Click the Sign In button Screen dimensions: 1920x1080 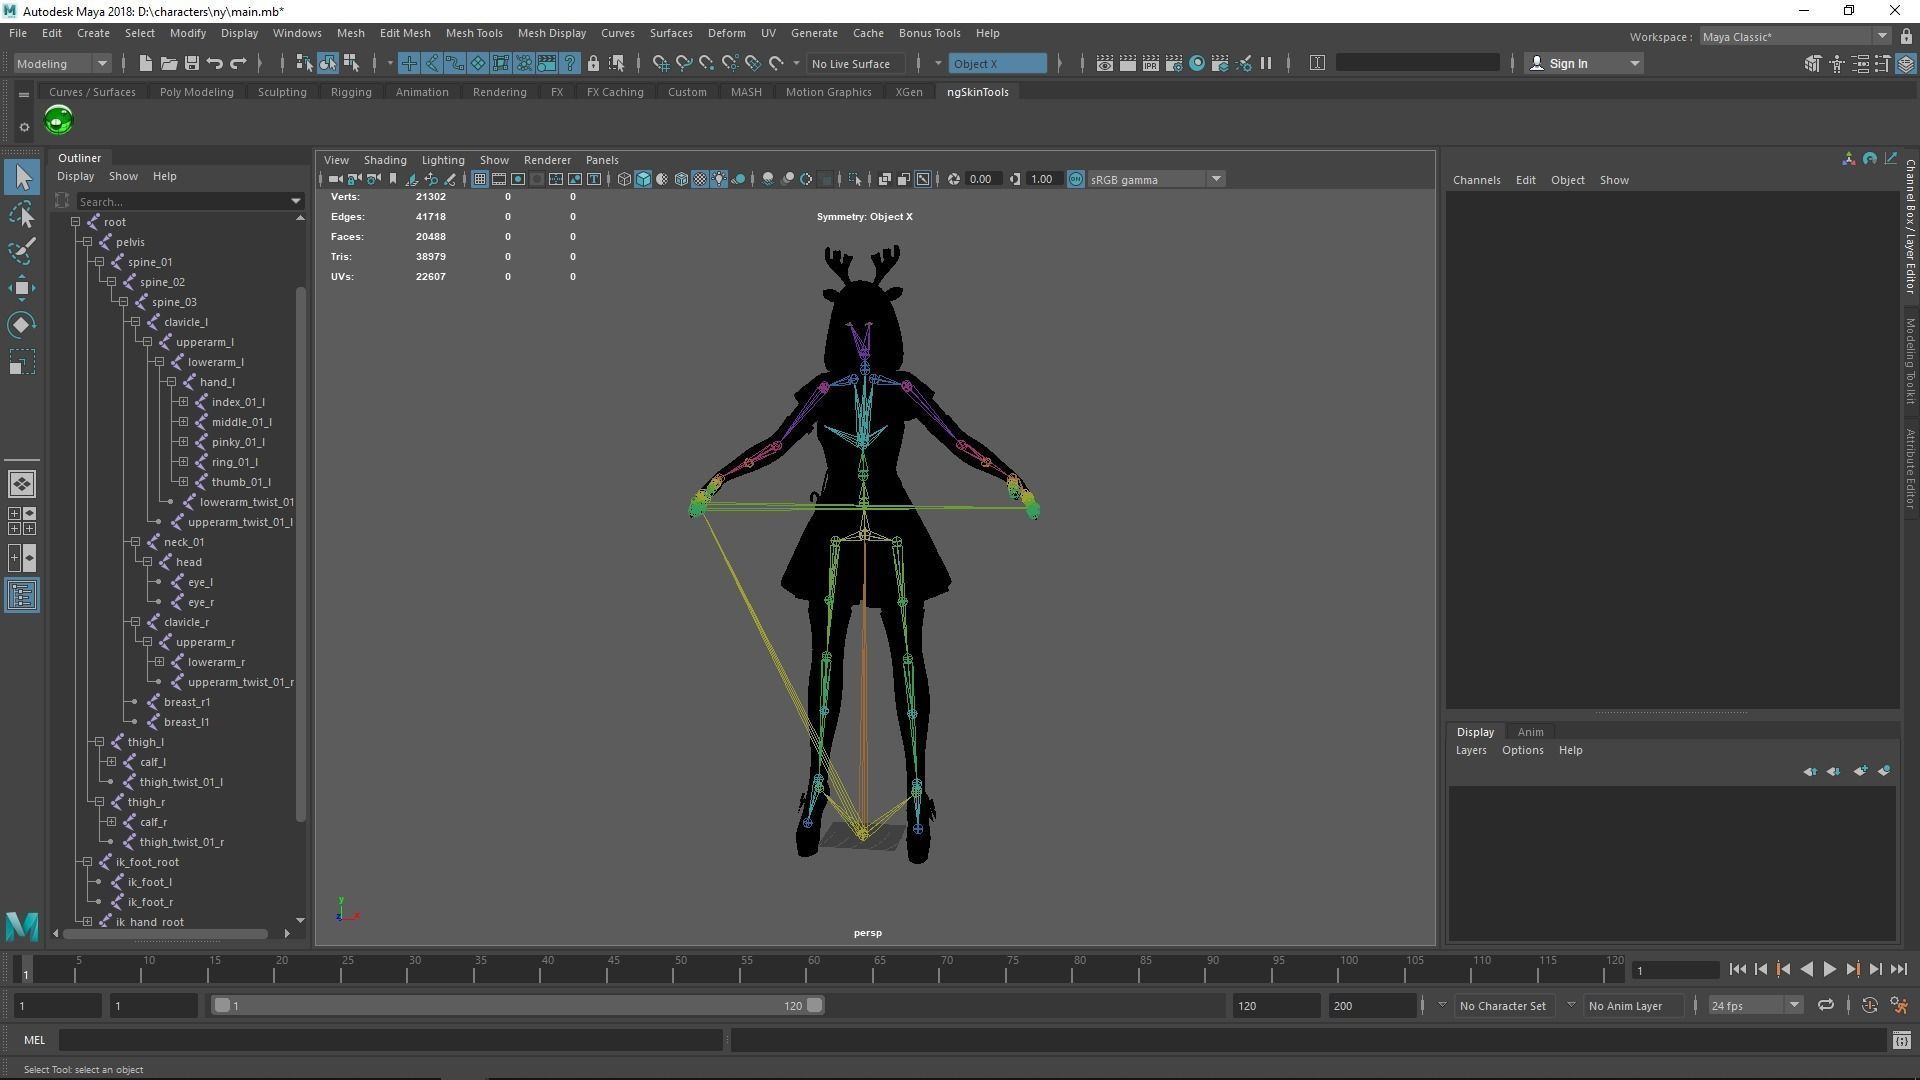pyautogui.click(x=1567, y=64)
